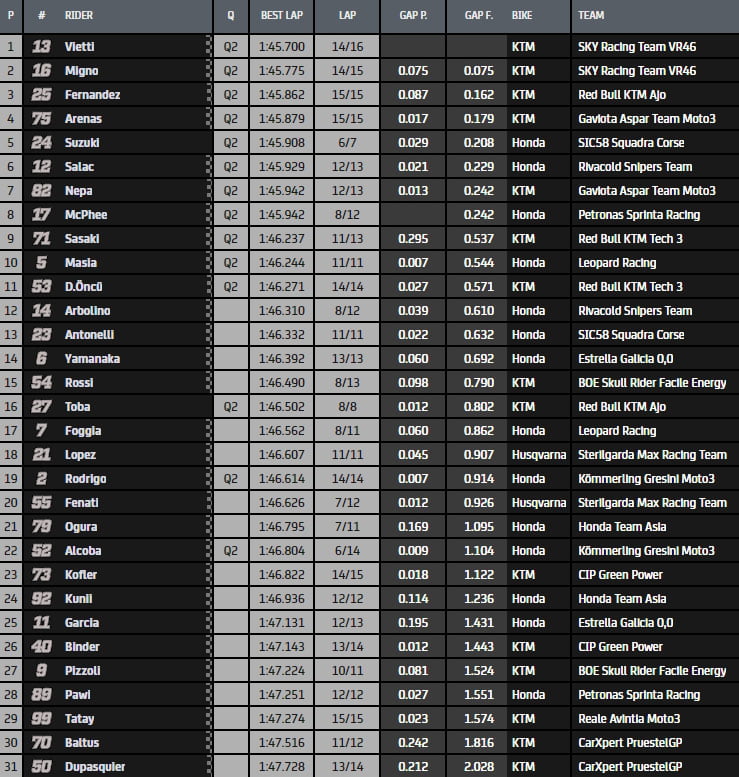739x777 pixels.
Task: Click checkered flag marker beside Vietti
Action: (x=209, y=47)
